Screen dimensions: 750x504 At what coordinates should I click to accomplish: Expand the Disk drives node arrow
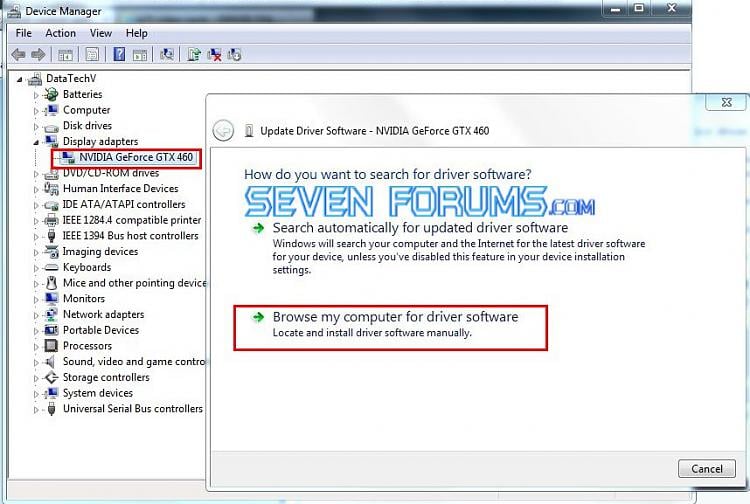point(36,127)
